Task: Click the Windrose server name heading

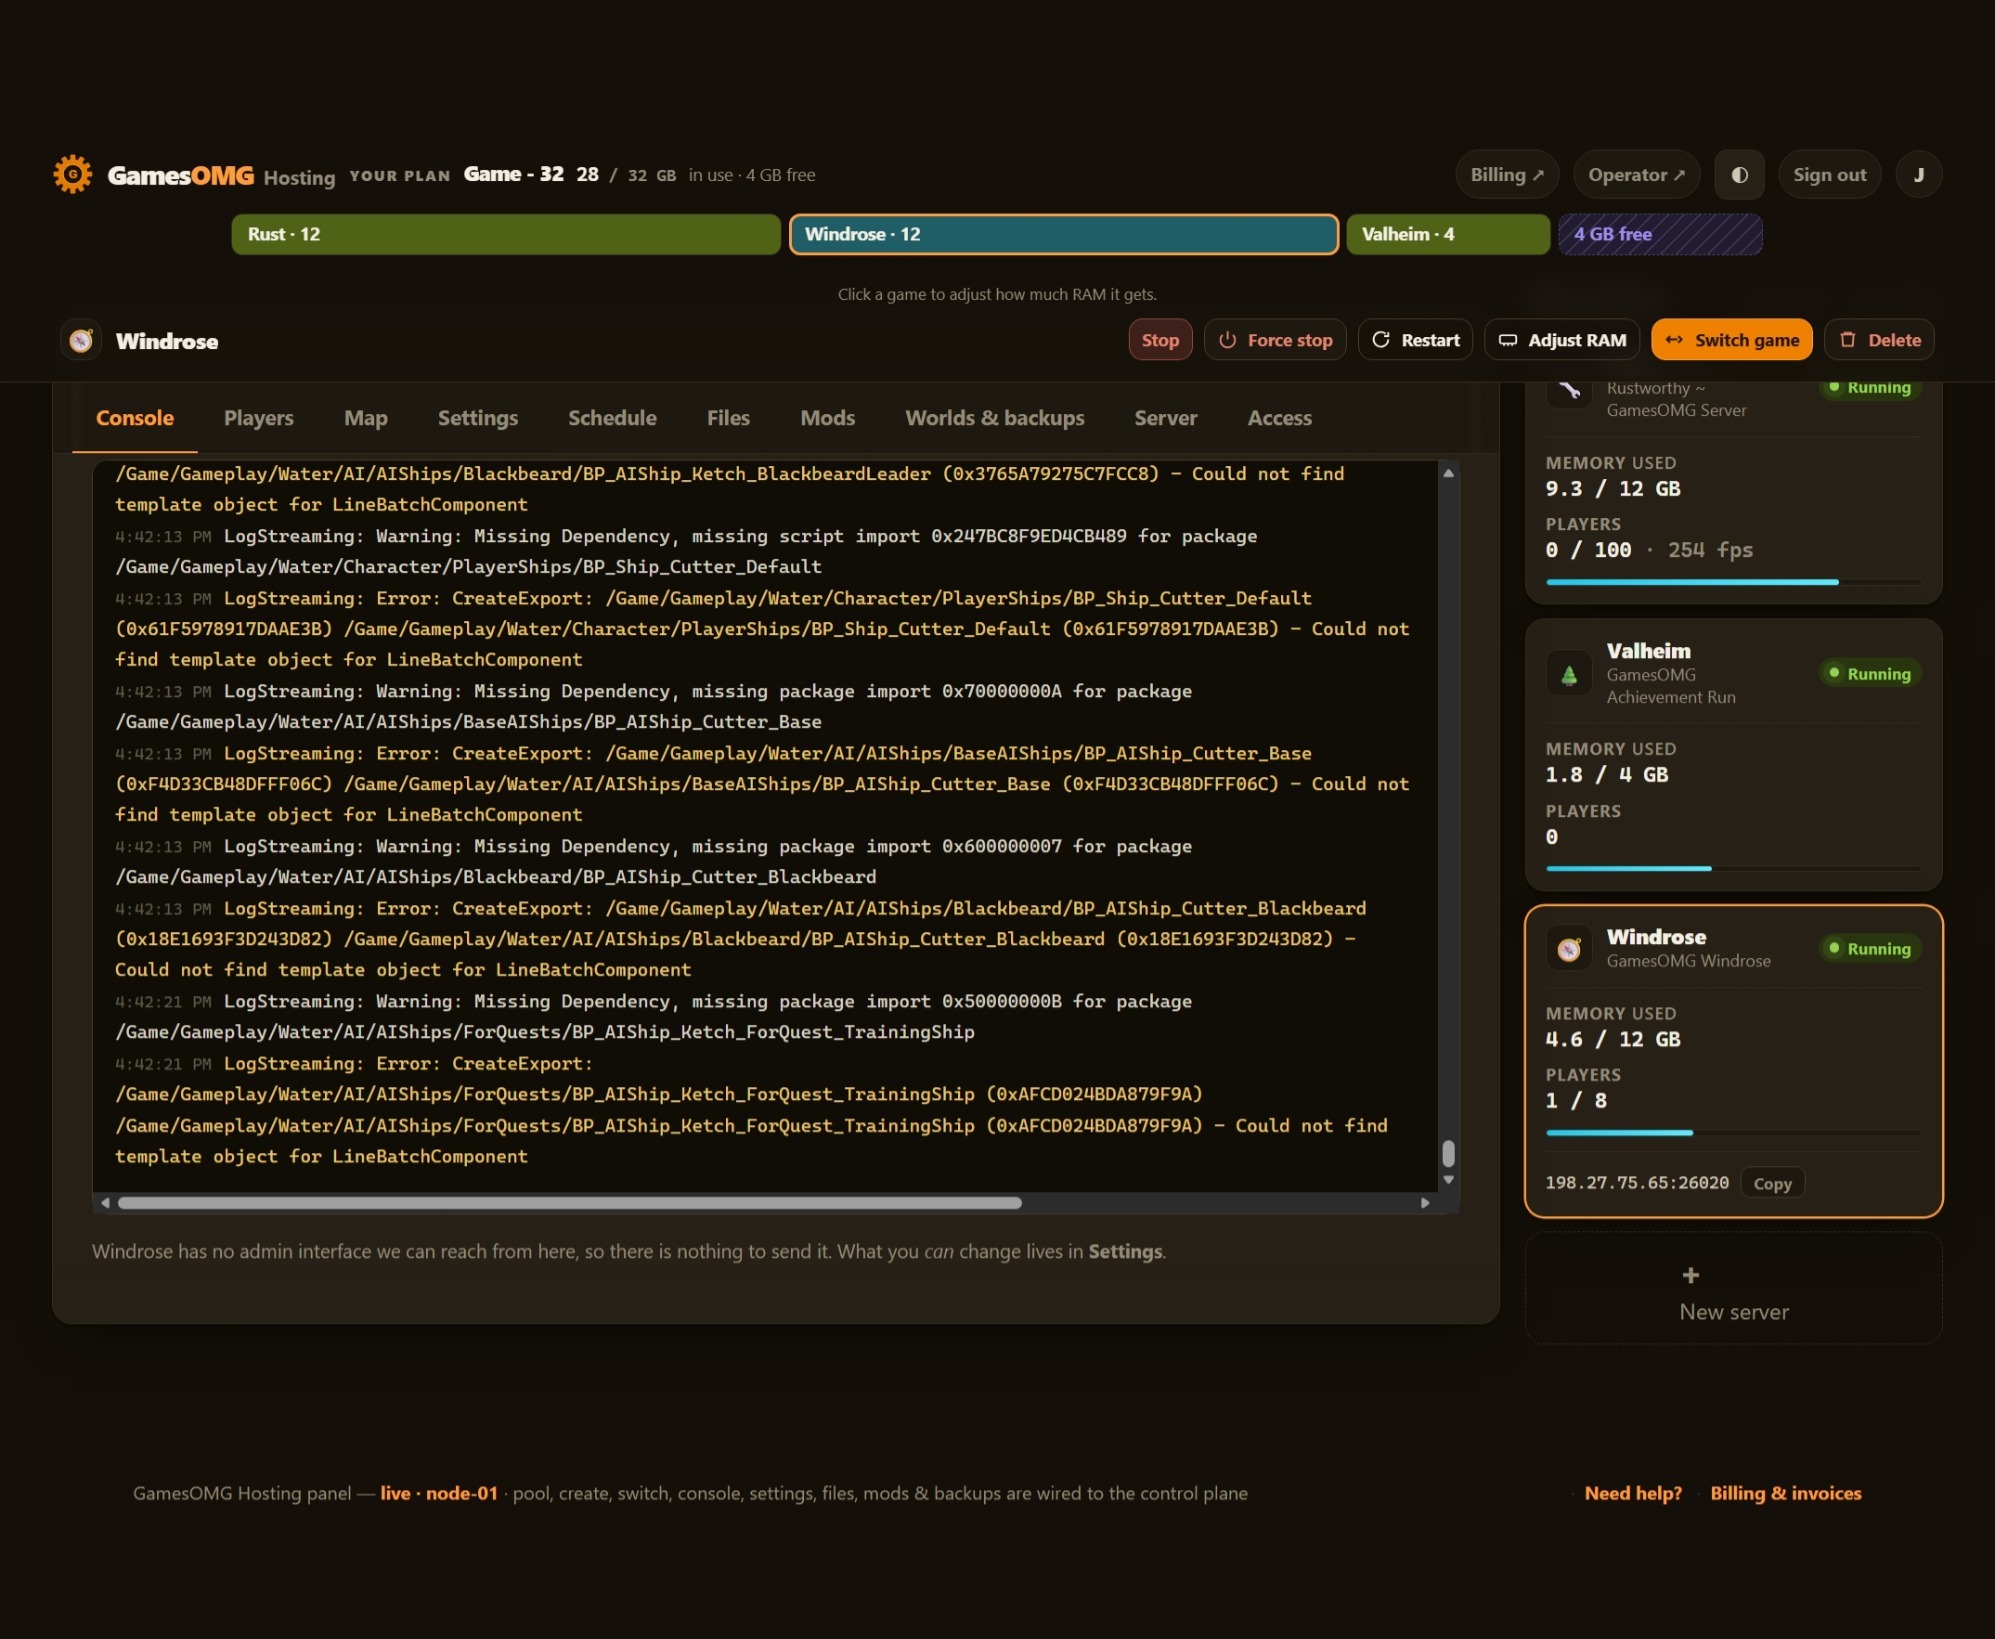Action: pos(167,341)
